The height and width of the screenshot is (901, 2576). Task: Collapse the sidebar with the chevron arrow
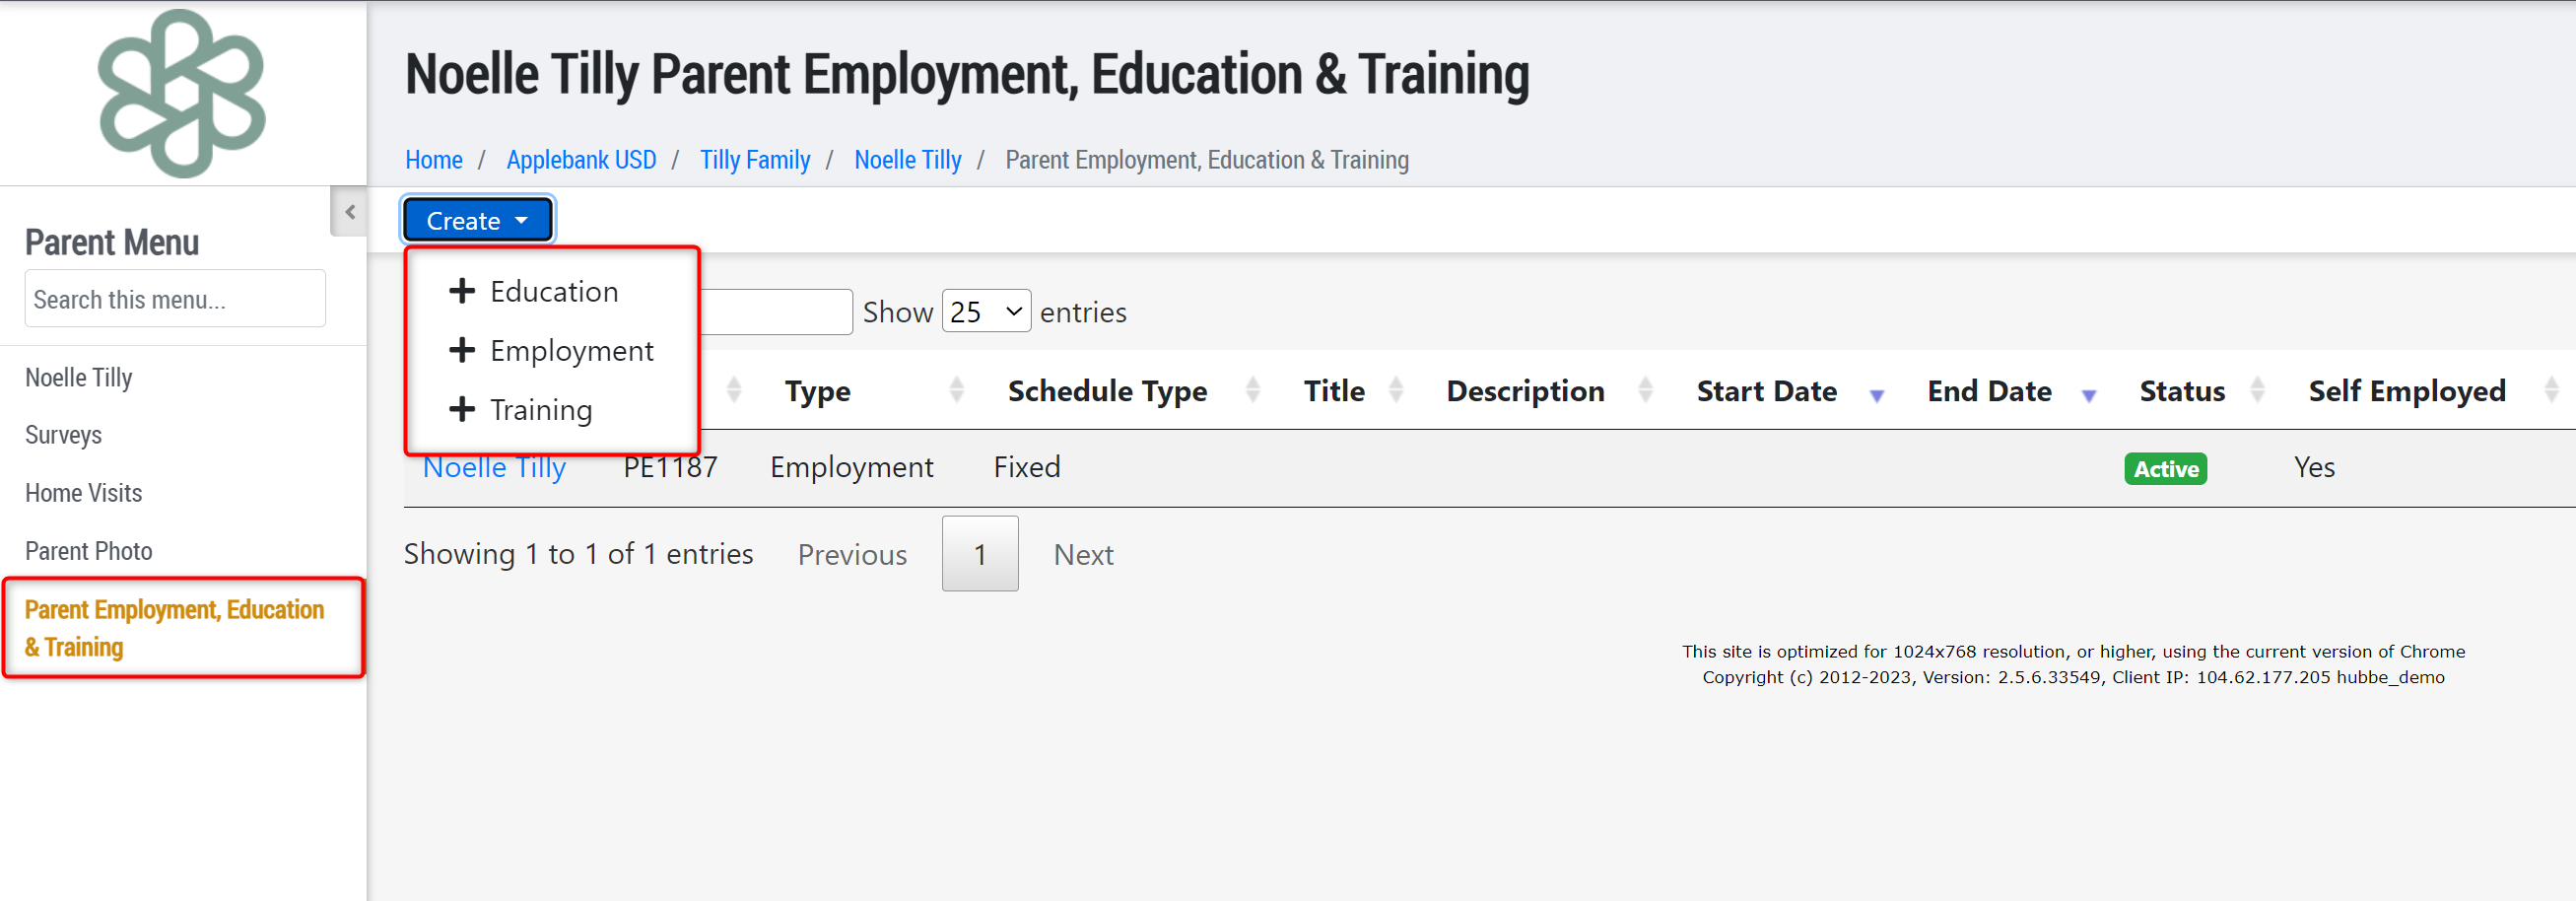[x=350, y=211]
